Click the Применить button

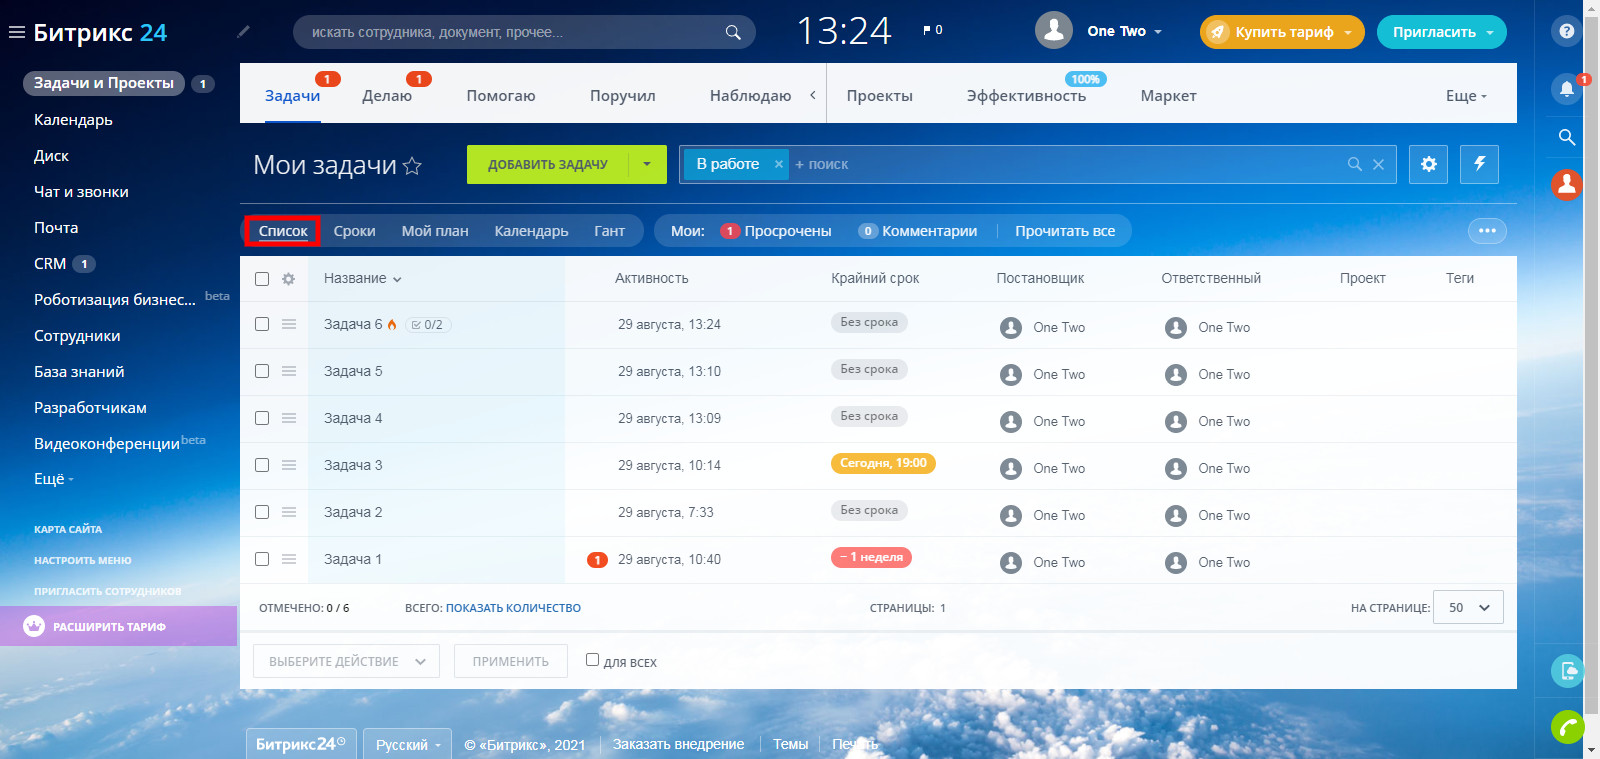[511, 661]
